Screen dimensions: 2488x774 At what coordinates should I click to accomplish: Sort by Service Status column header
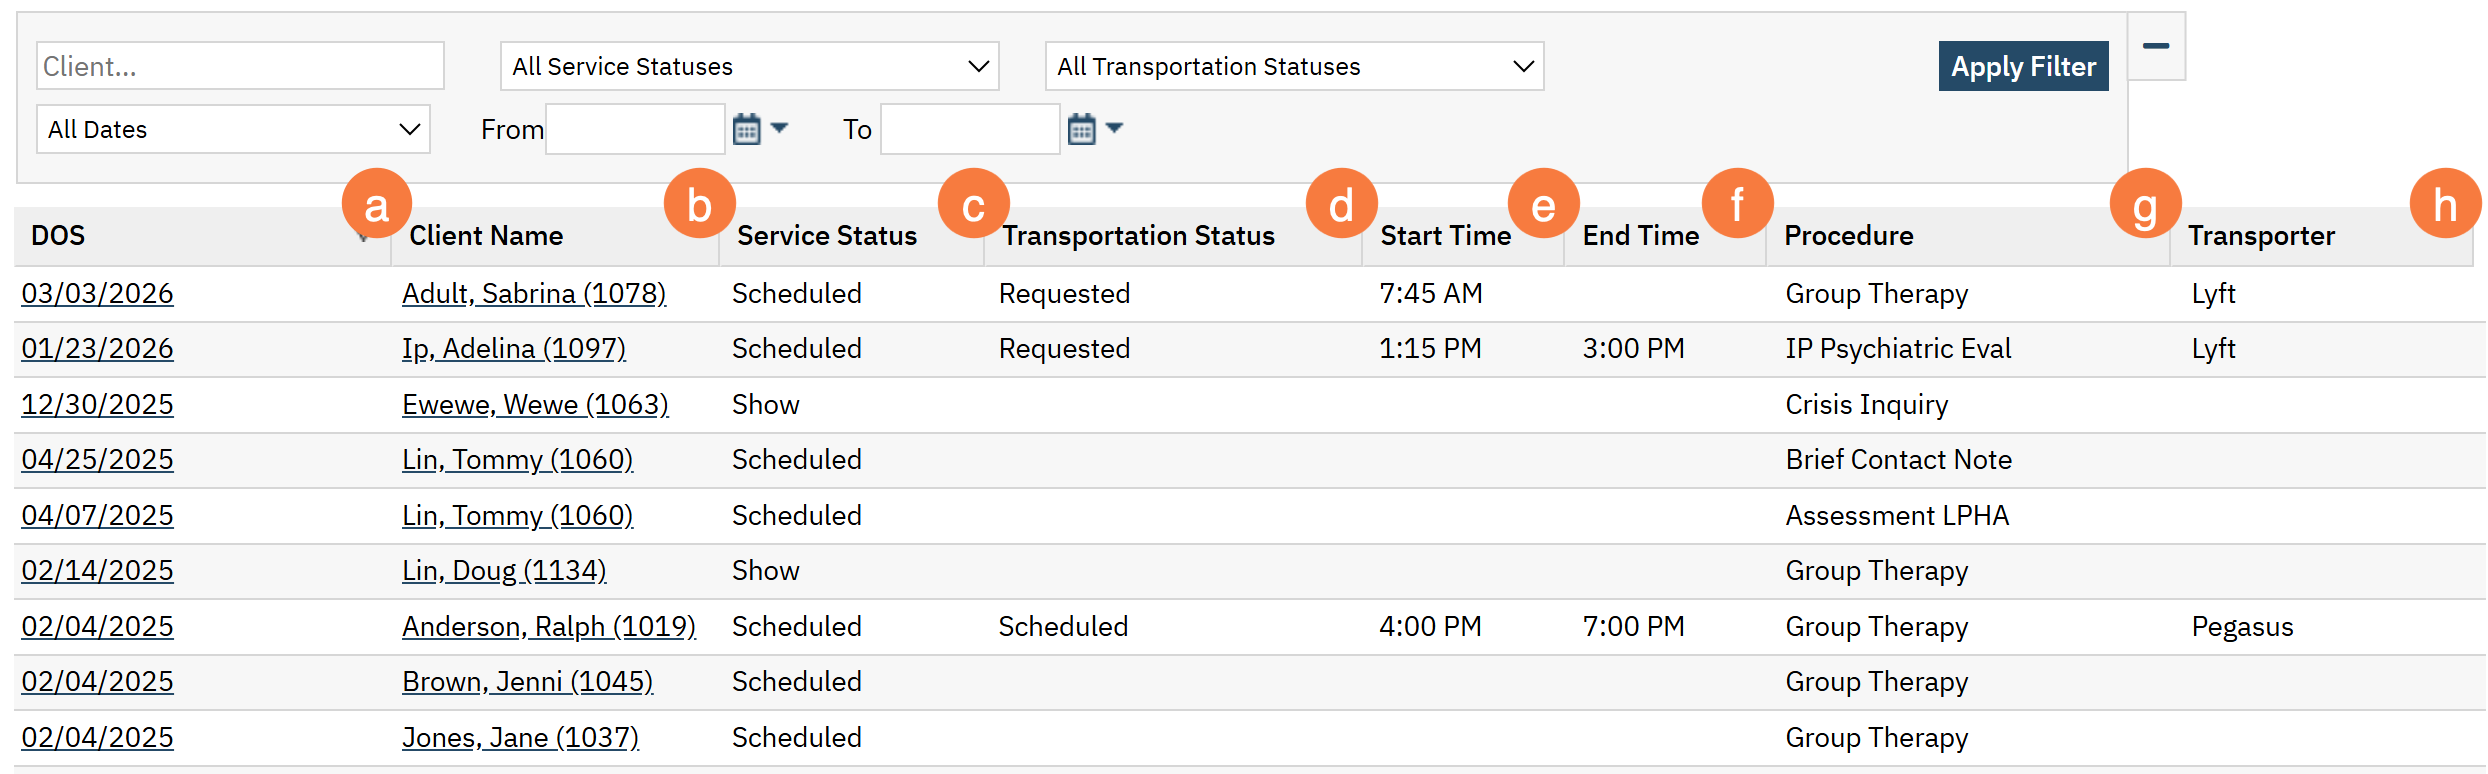[x=827, y=236]
